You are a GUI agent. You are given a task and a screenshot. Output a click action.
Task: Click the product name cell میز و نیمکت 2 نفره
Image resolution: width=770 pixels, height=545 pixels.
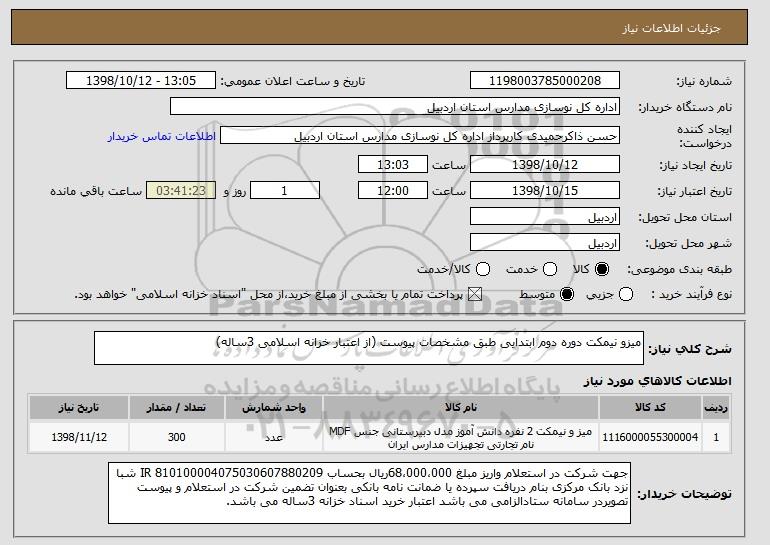click(x=461, y=437)
